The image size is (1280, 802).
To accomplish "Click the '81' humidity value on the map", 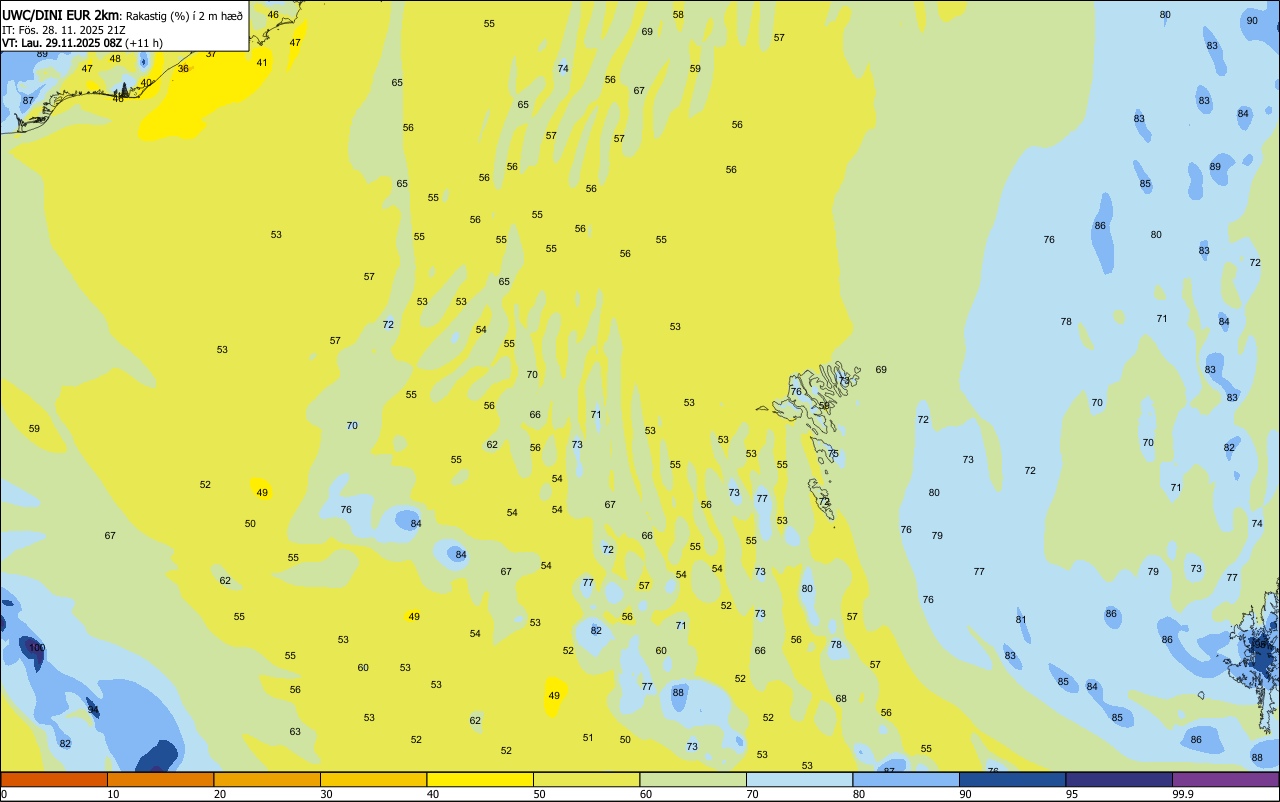I will pyautogui.click(x=1021, y=620).
